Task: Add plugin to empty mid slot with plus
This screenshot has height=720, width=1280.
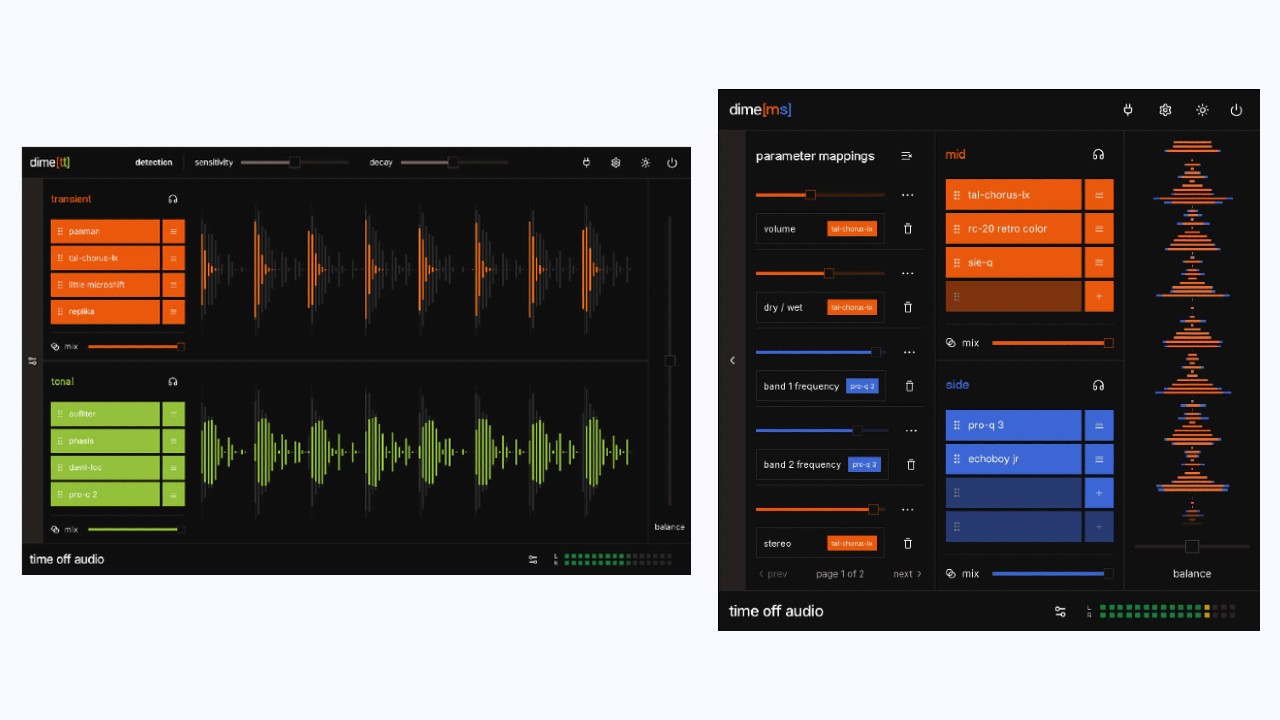Action: click(x=1099, y=296)
